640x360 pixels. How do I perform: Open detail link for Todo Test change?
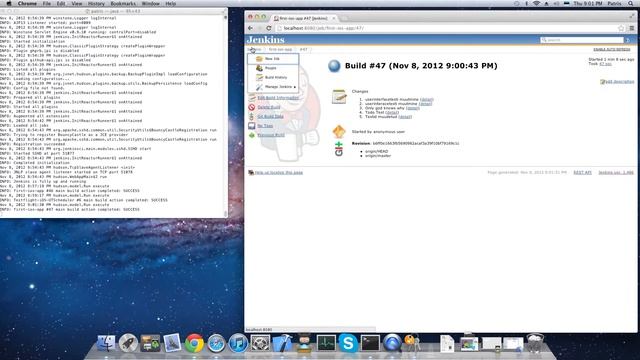click(392, 112)
